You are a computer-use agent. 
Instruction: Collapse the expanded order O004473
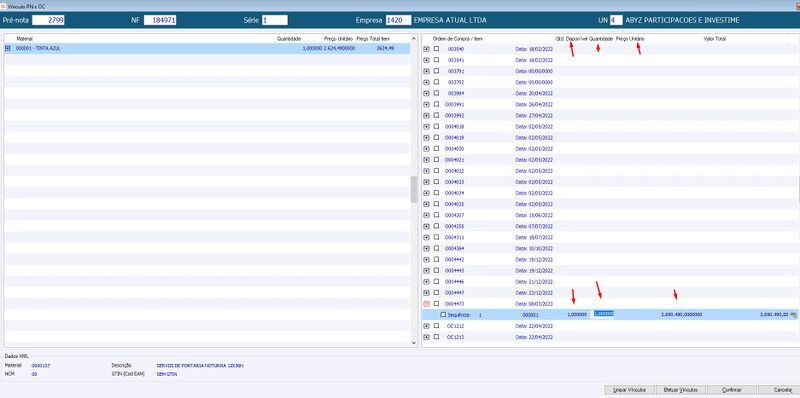[427, 304]
